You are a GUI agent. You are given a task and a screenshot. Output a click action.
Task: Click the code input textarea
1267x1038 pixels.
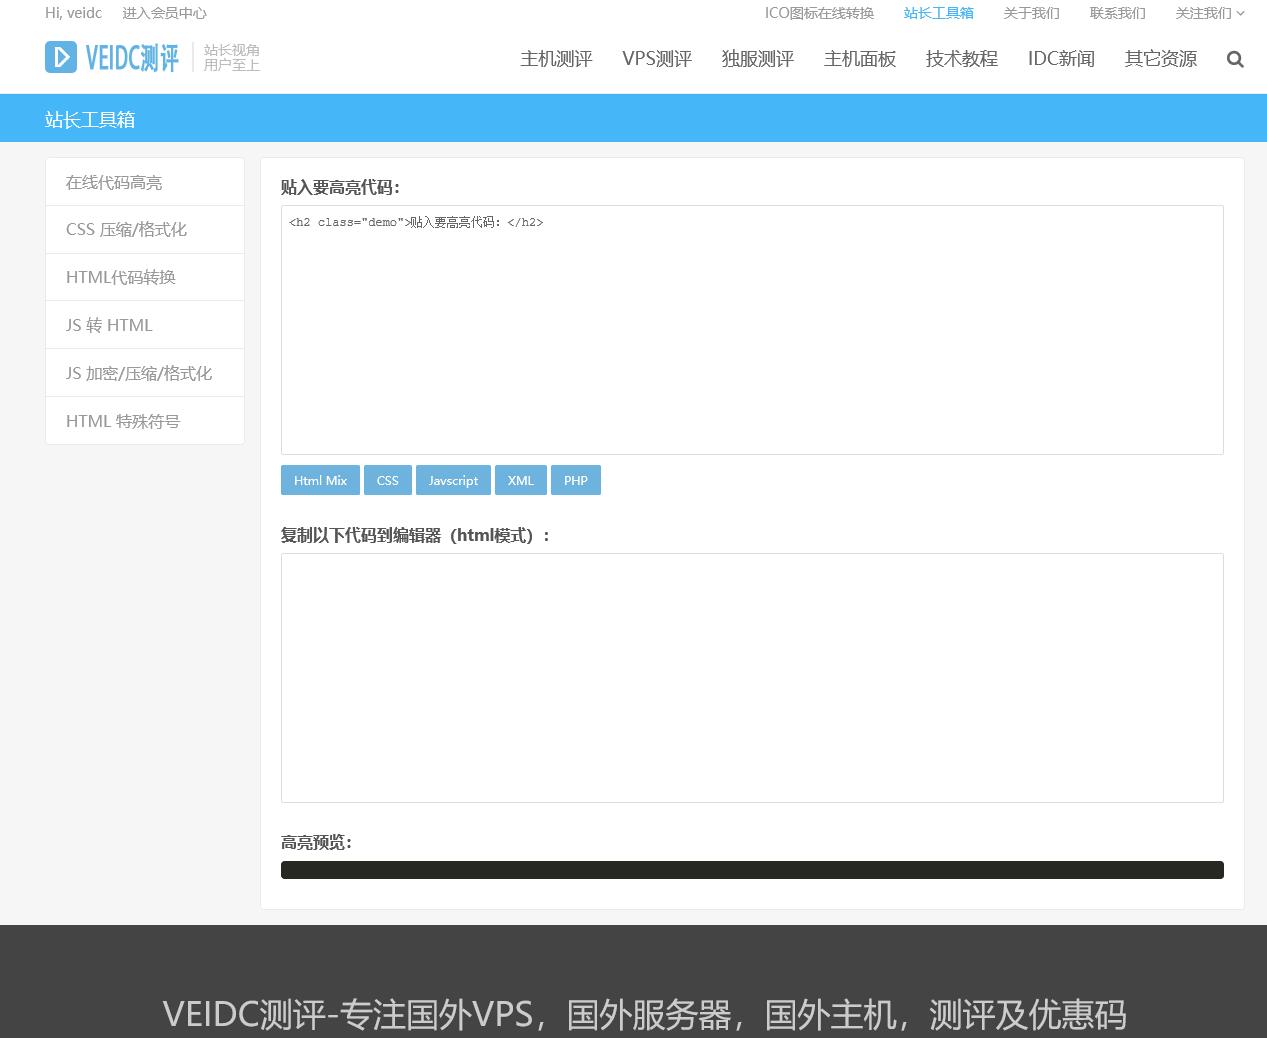click(x=752, y=330)
